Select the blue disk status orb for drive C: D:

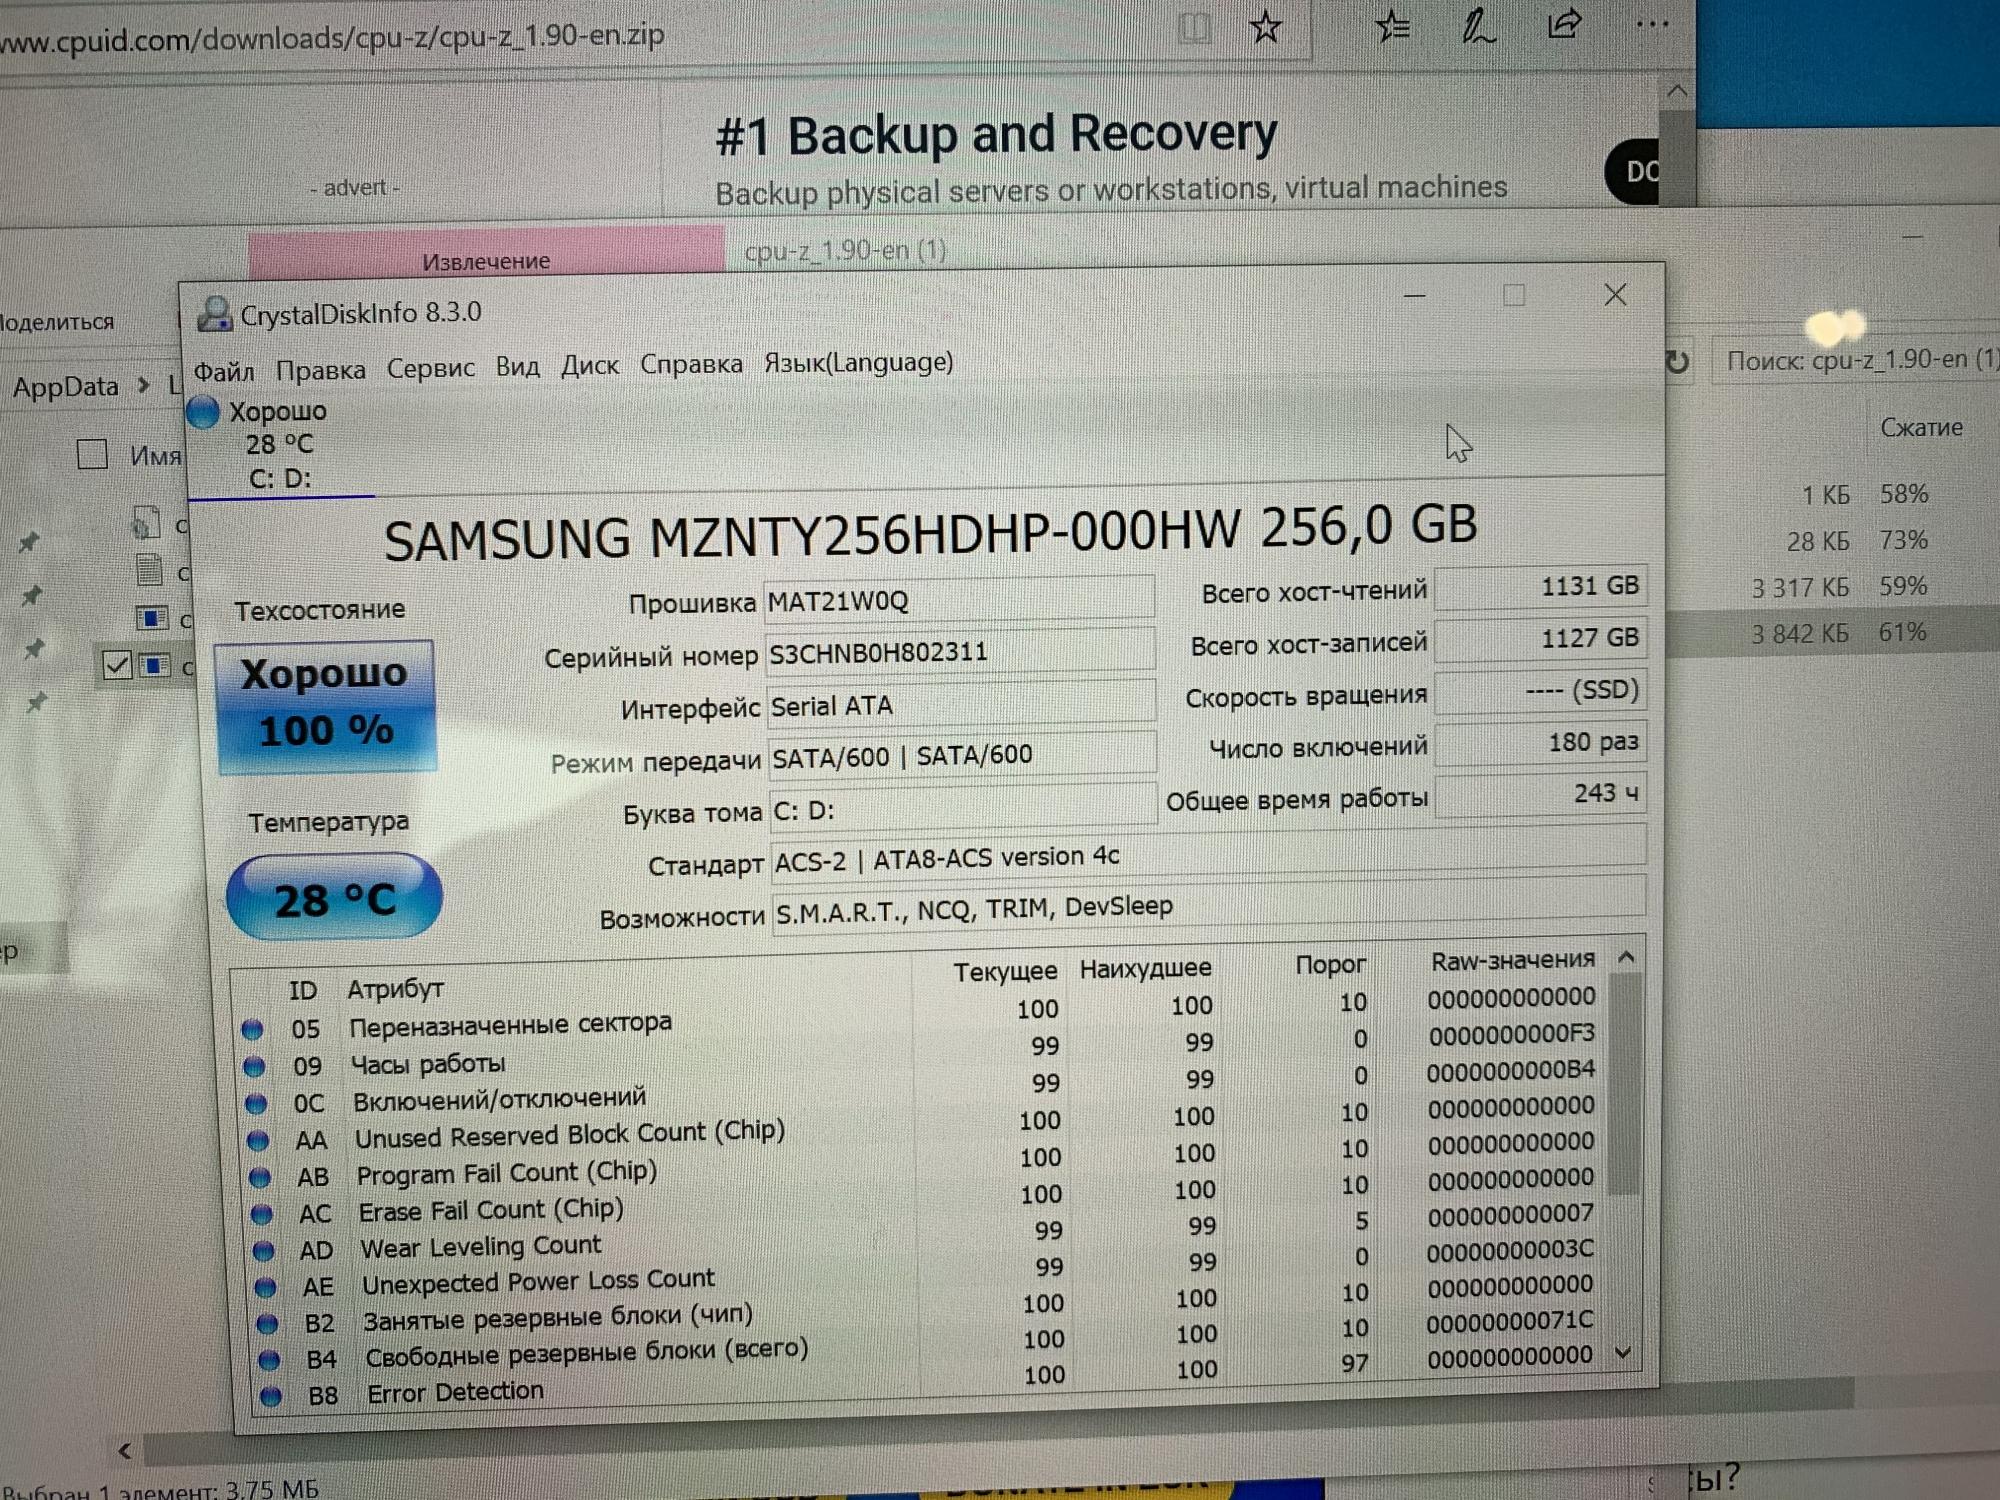pos(204,412)
